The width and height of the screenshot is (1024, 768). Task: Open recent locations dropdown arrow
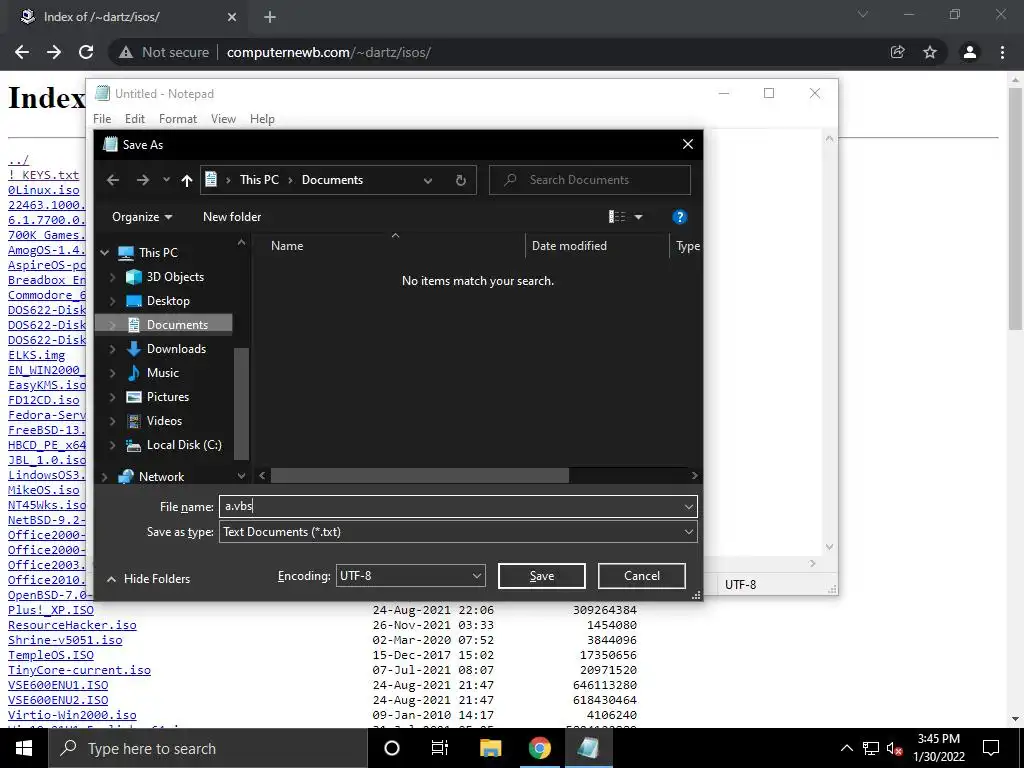[166, 180]
